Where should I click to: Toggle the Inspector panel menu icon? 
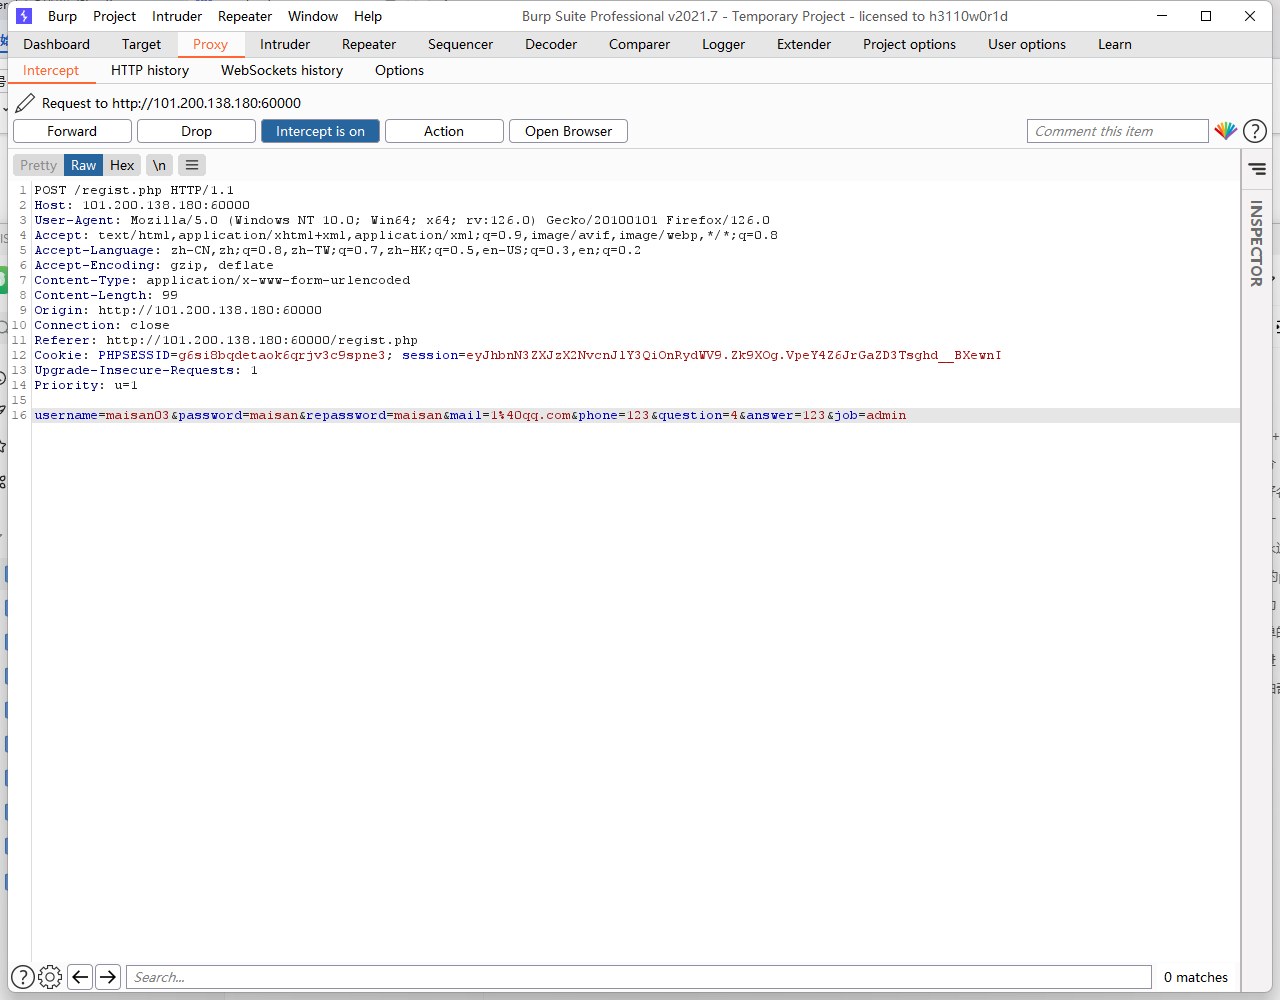tap(1257, 169)
